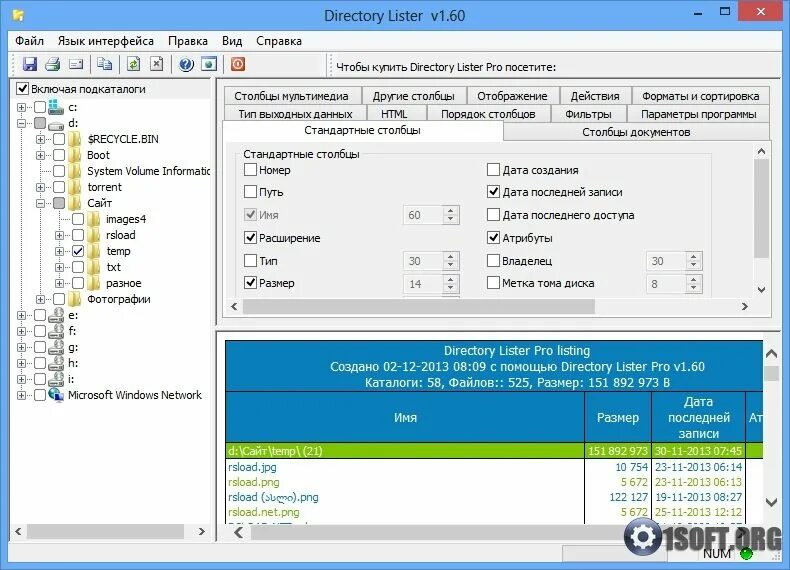Click the rsload.jpg file link in listing
This screenshot has height=570, width=790.
[252, 467]
